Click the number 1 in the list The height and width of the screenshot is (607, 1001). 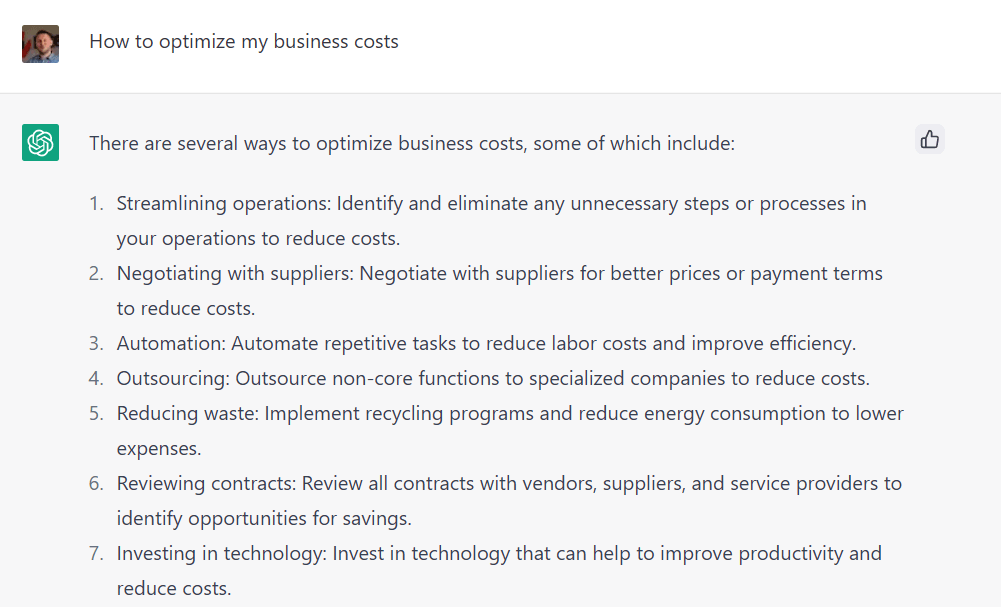[x=95, y=203]
